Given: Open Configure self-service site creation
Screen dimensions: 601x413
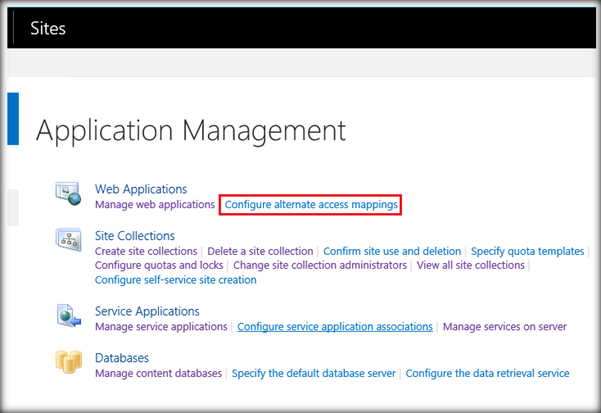Looking at the screenshot, I should click(x=176, y=280).
